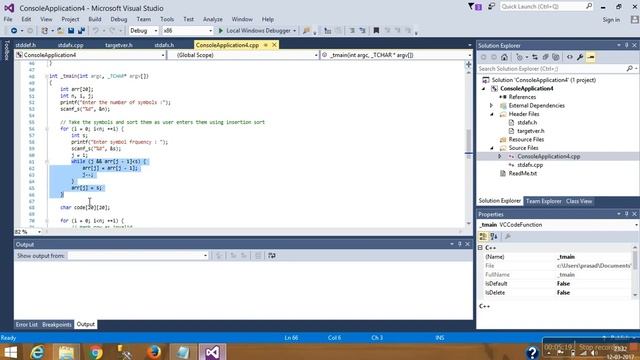This screenshot has width=640, height=360.
Task: Click the Windows Start button
Action: click(x=10, y=352)
